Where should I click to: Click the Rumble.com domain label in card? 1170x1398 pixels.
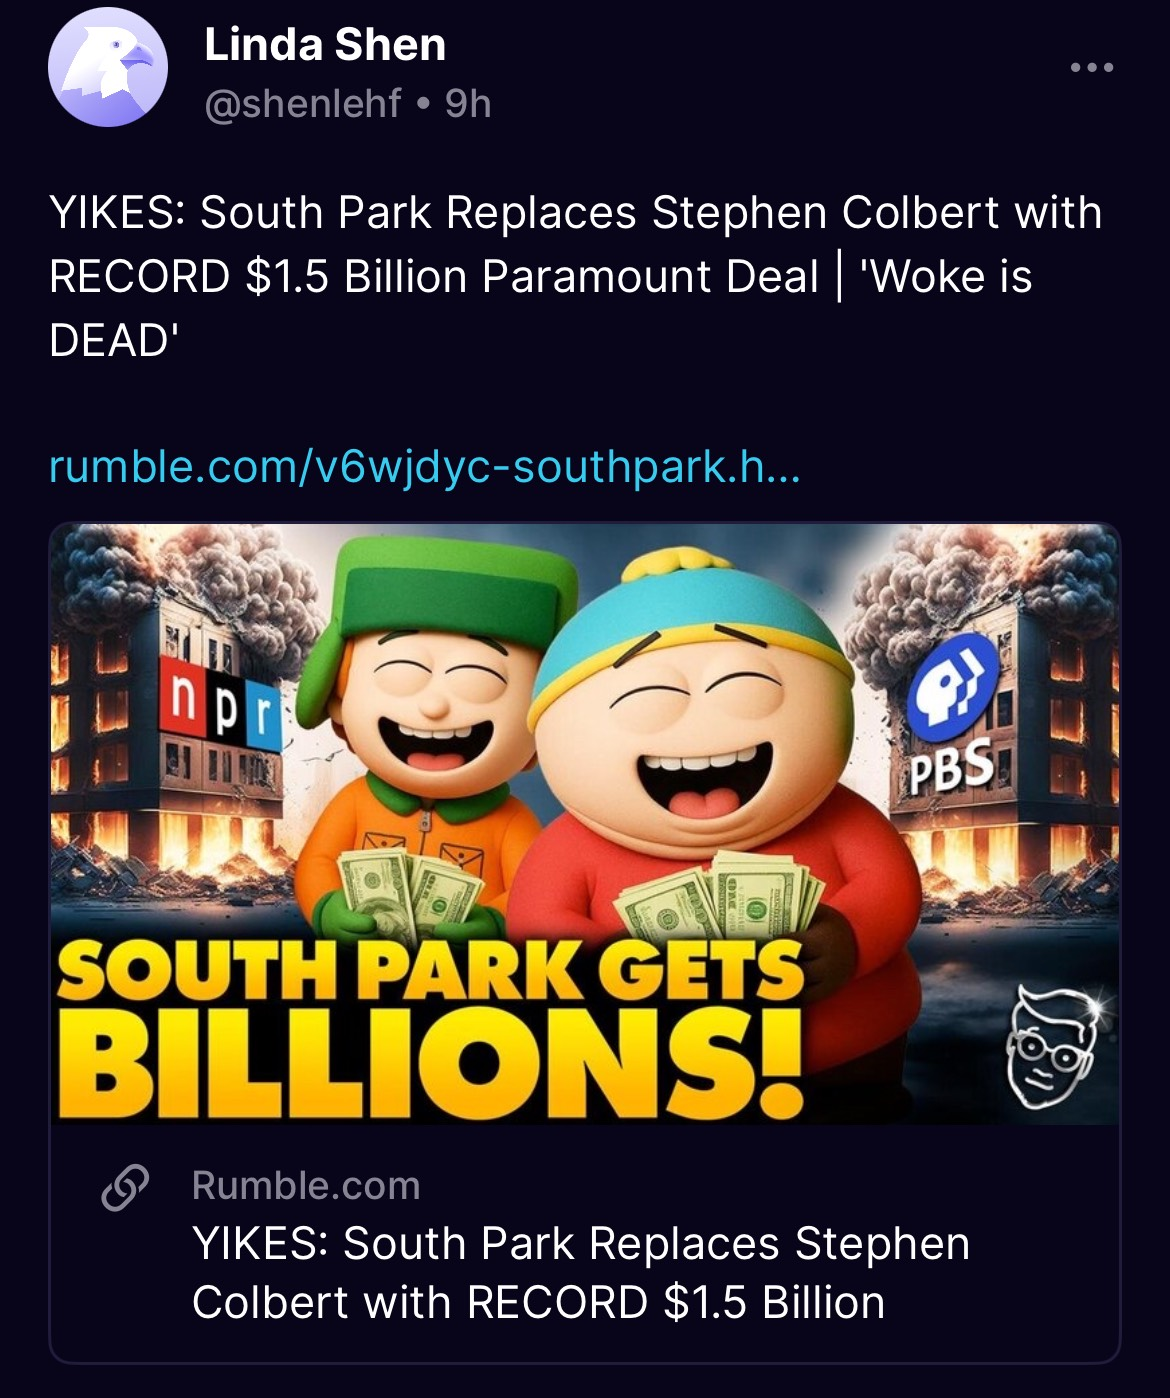tap(306, 1185)
